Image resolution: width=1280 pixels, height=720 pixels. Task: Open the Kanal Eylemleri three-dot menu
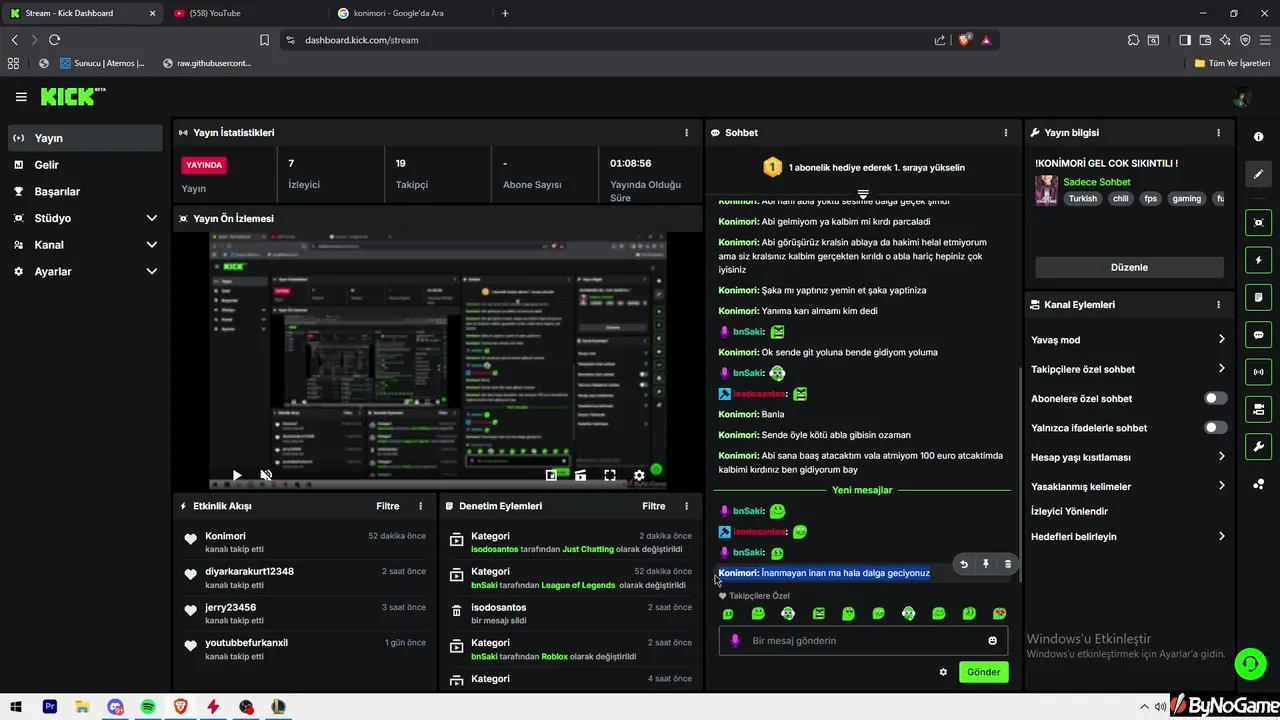[1218, 305]
